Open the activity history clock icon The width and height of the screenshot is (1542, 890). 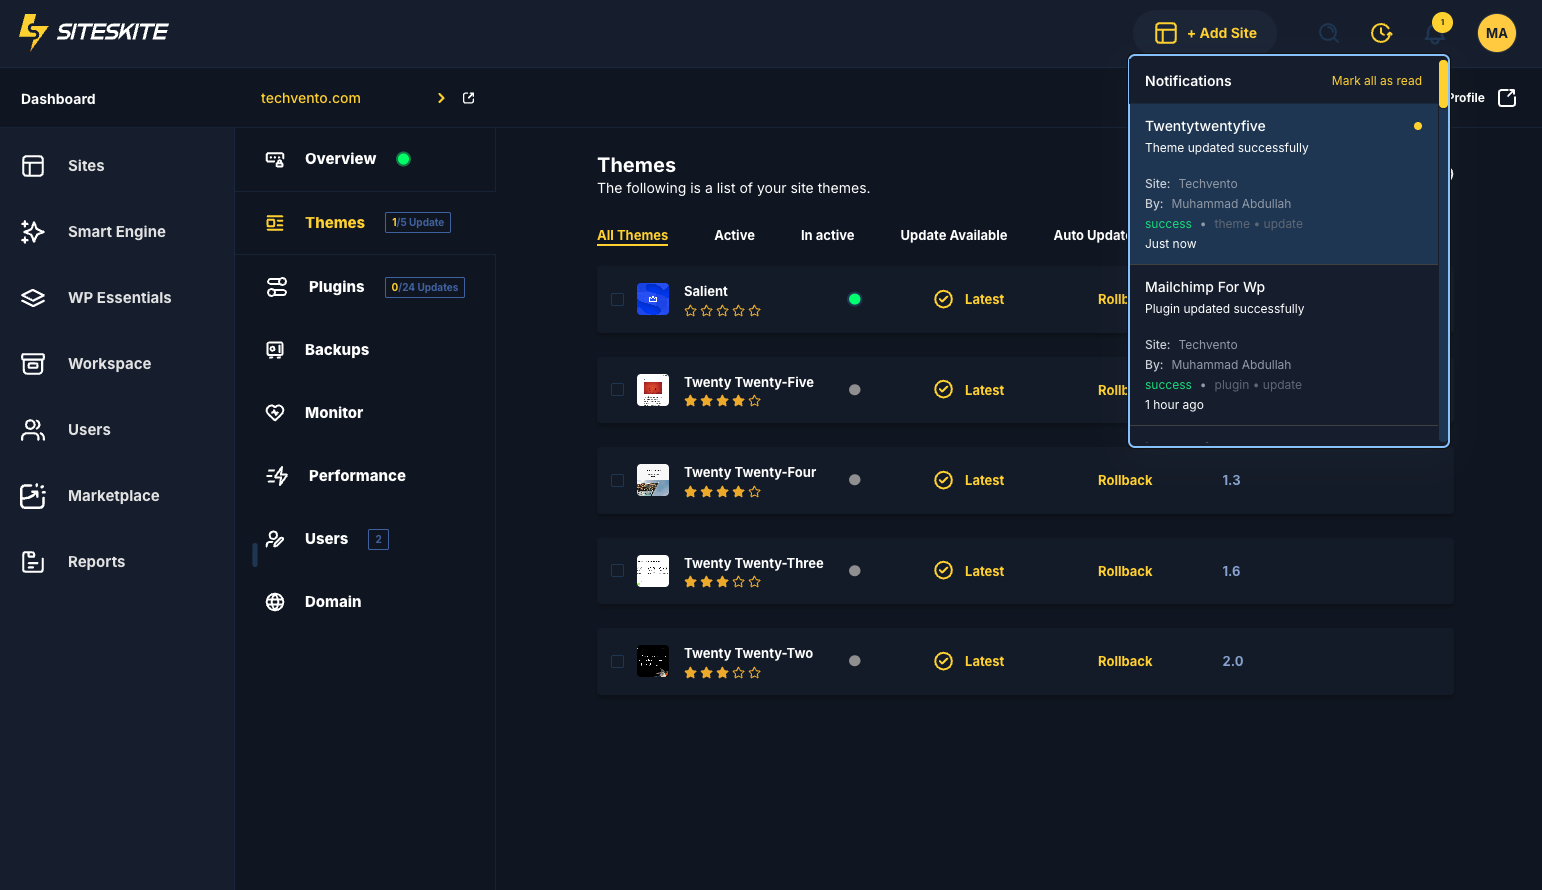coord(1381,33)
